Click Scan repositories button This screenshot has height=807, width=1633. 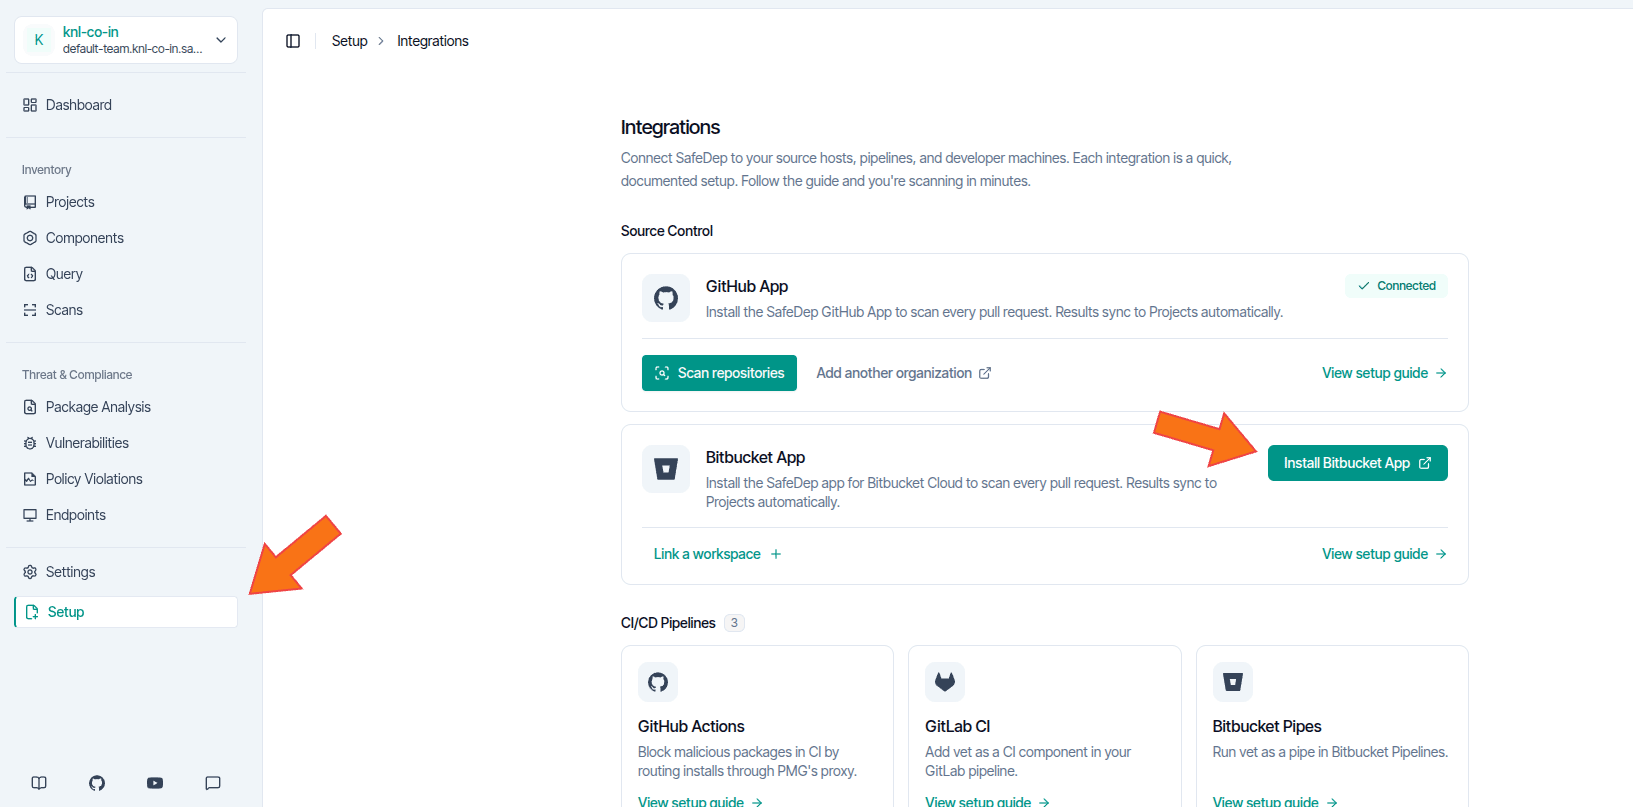(719, 373)
